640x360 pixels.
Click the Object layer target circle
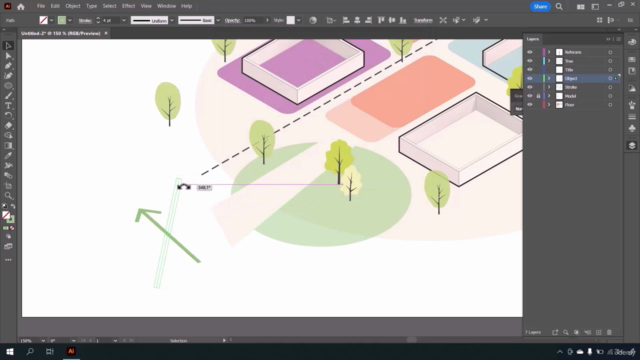pyautogui.click(x=610, y=78)
